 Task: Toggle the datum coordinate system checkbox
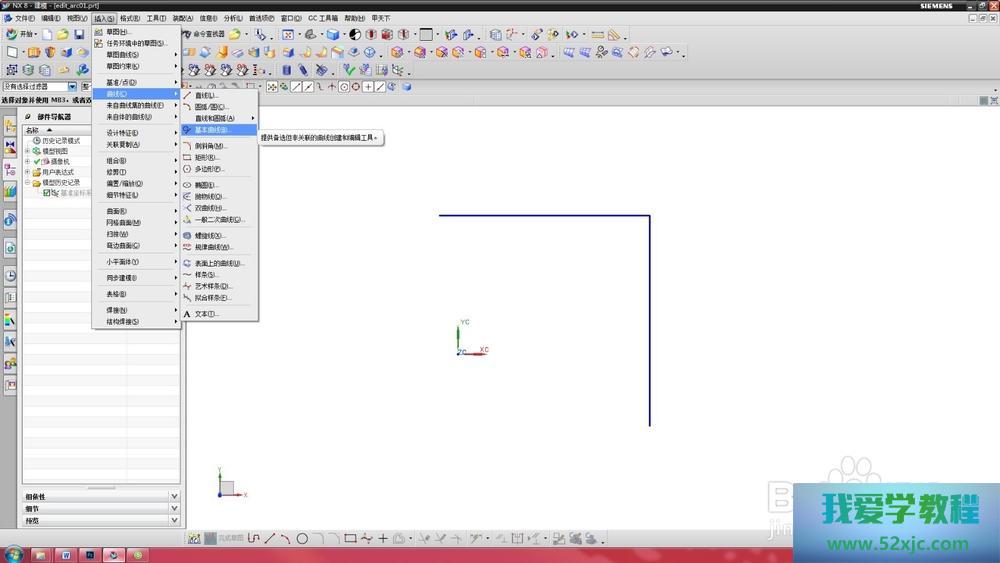[x=47, y=193]
